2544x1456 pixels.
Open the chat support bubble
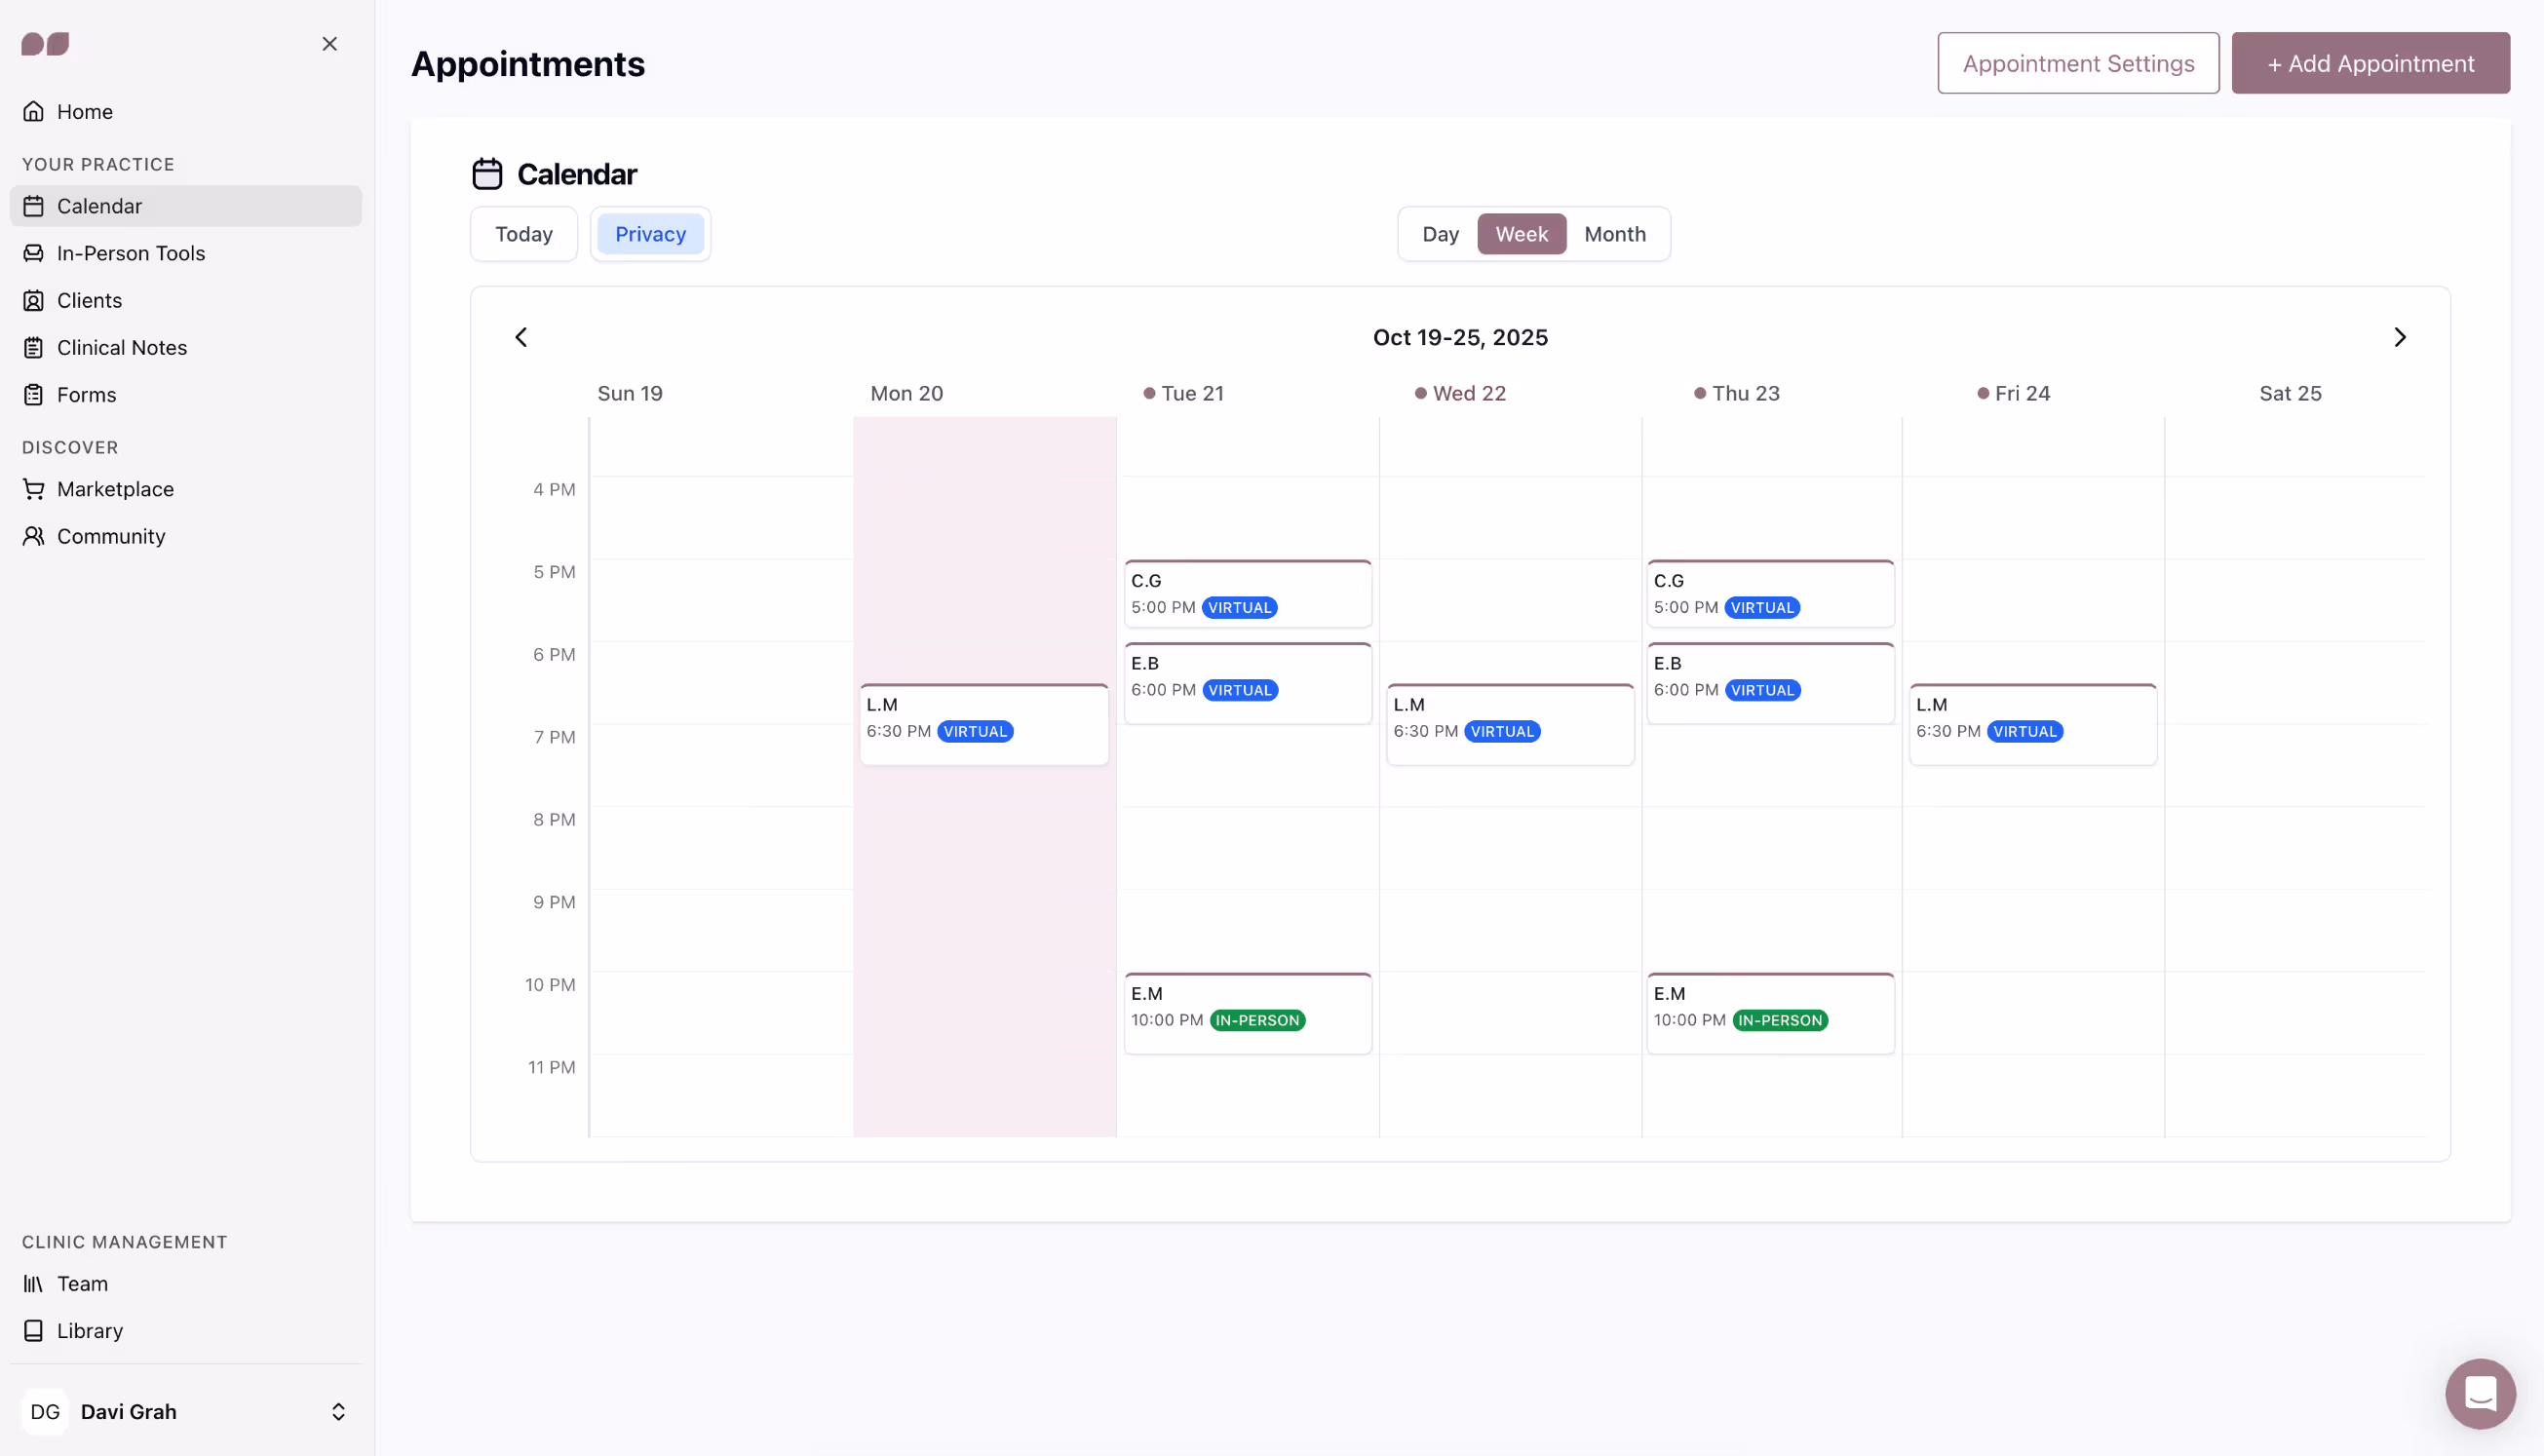pyautogui.click(x=2480, y=1393)
